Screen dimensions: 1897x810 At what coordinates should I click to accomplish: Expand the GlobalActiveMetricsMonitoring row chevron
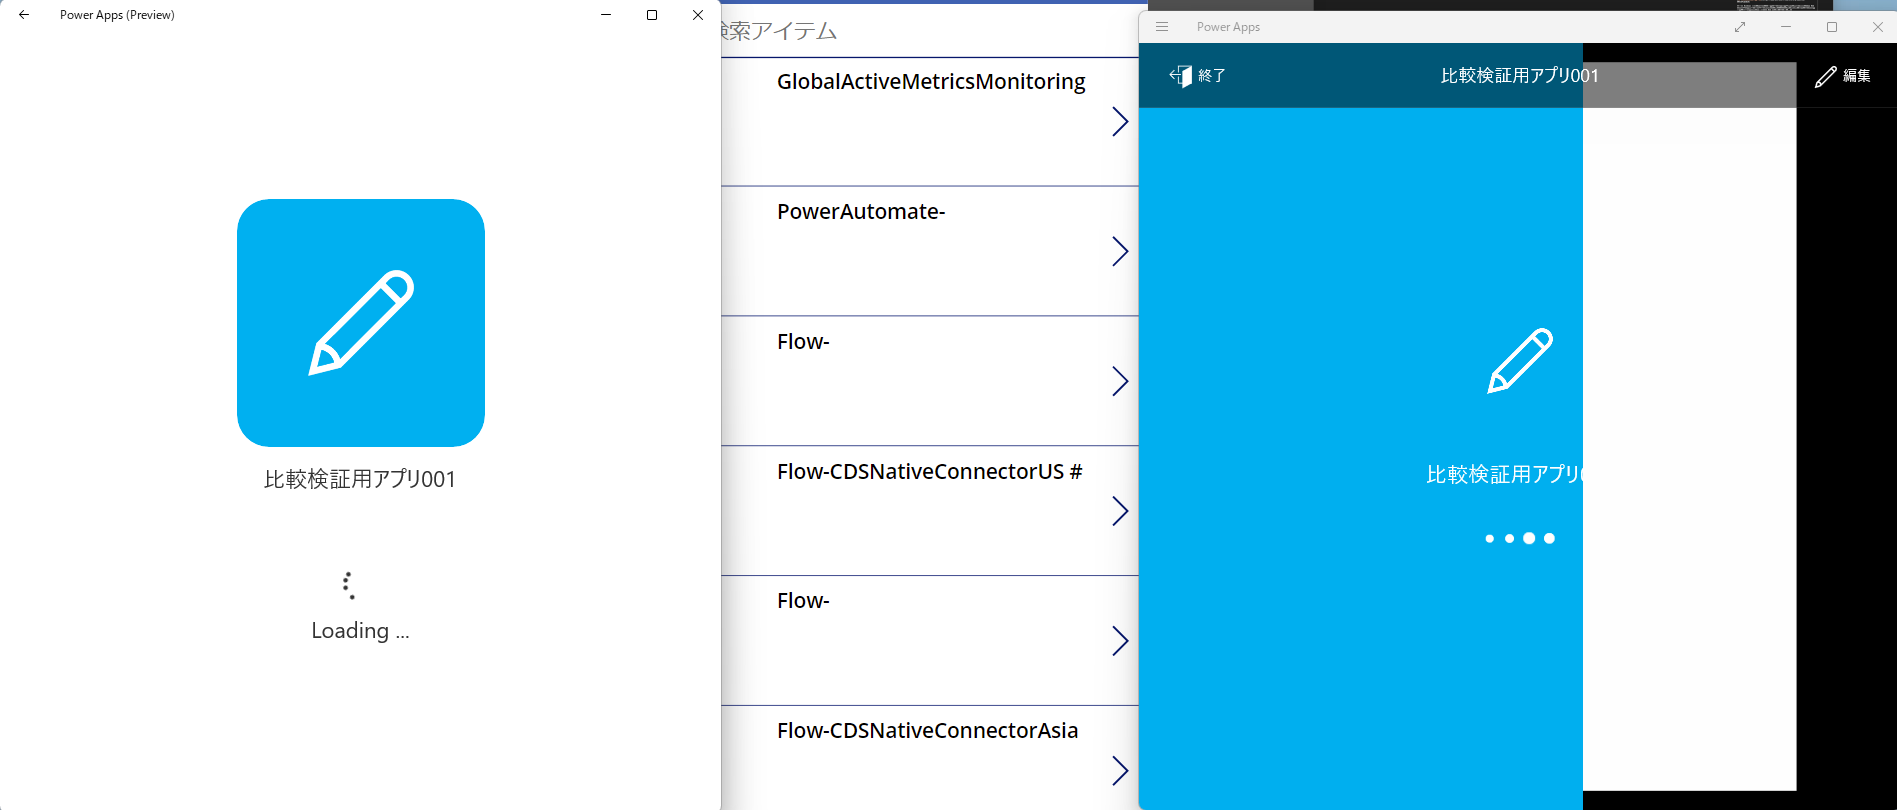(x=1120, y=122)
